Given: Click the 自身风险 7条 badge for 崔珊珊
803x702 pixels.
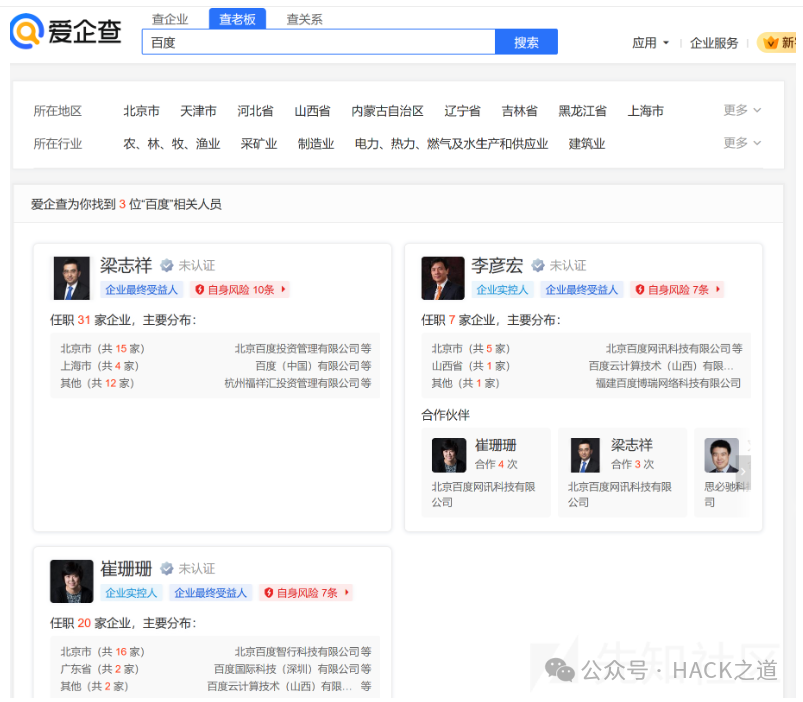Looking at the screenshot, I should pos(305,592).
